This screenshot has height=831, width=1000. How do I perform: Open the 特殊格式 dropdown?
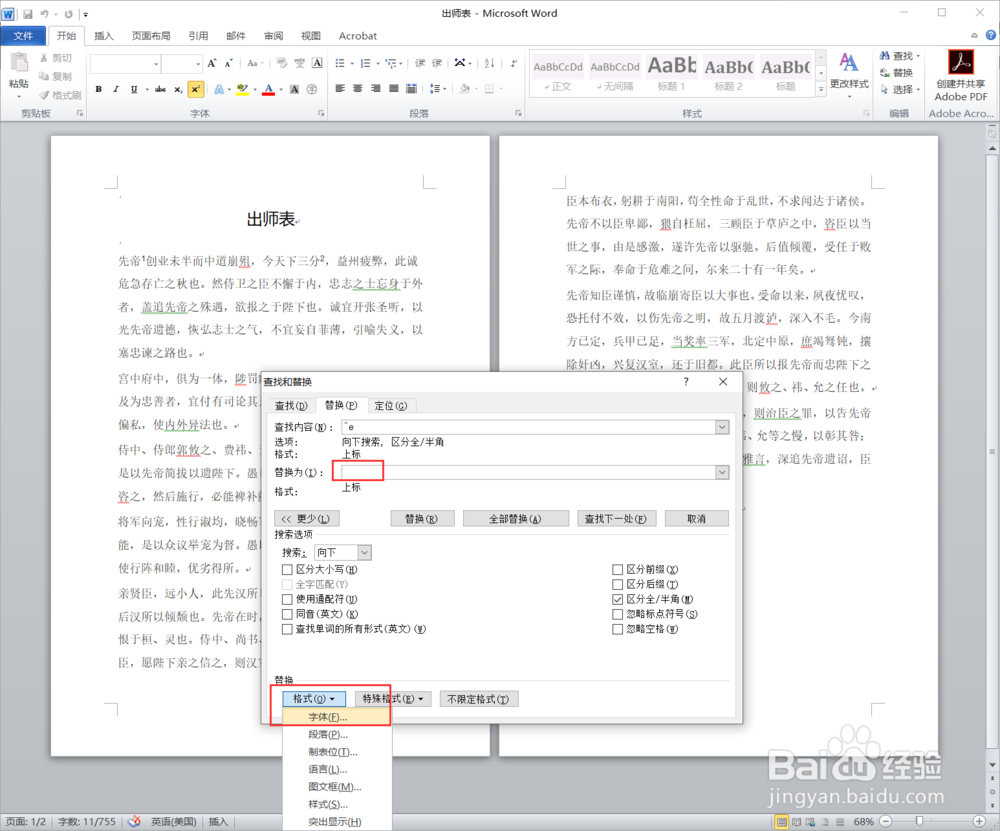389,698
